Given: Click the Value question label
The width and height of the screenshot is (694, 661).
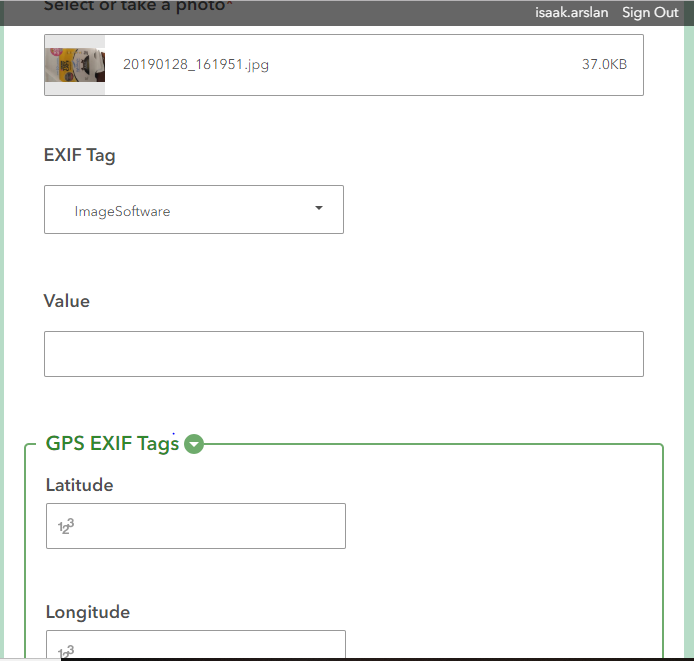Looking at the screenshot, I should pyautogui.click(x=67, y=301).
